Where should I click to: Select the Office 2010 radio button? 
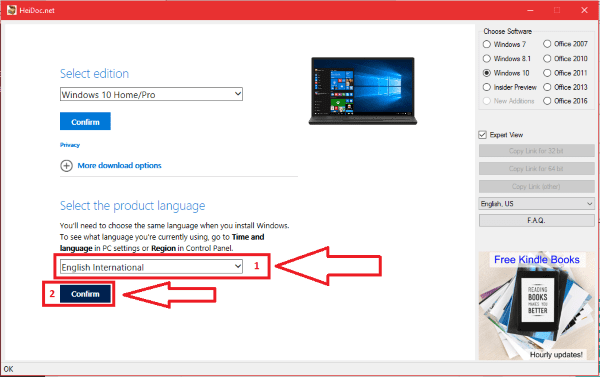pyautogui.click(x=547, y=59)
